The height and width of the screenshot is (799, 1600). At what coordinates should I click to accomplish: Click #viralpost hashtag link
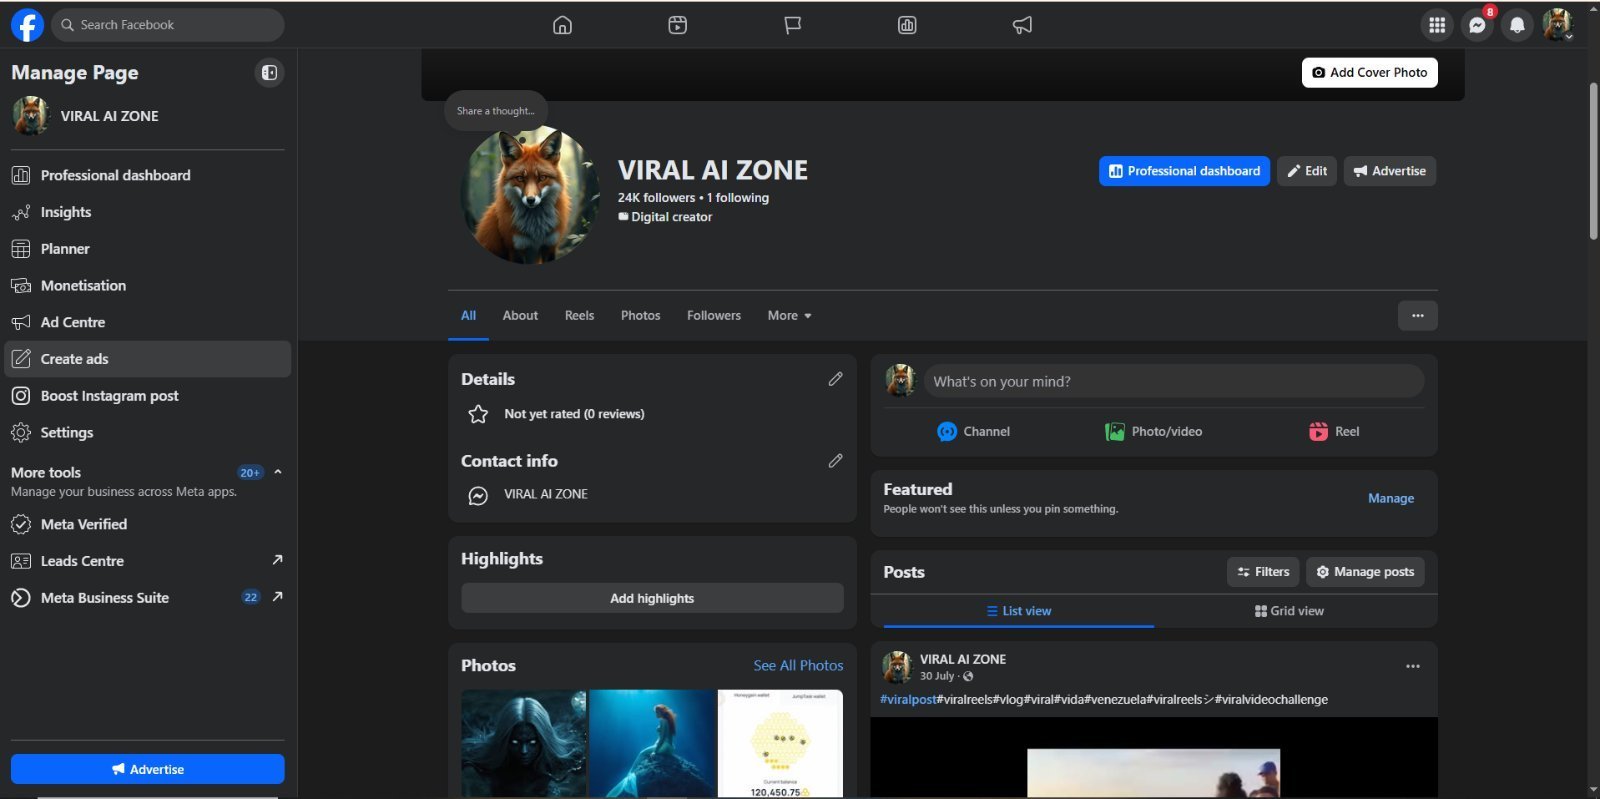tap(908, 700)
